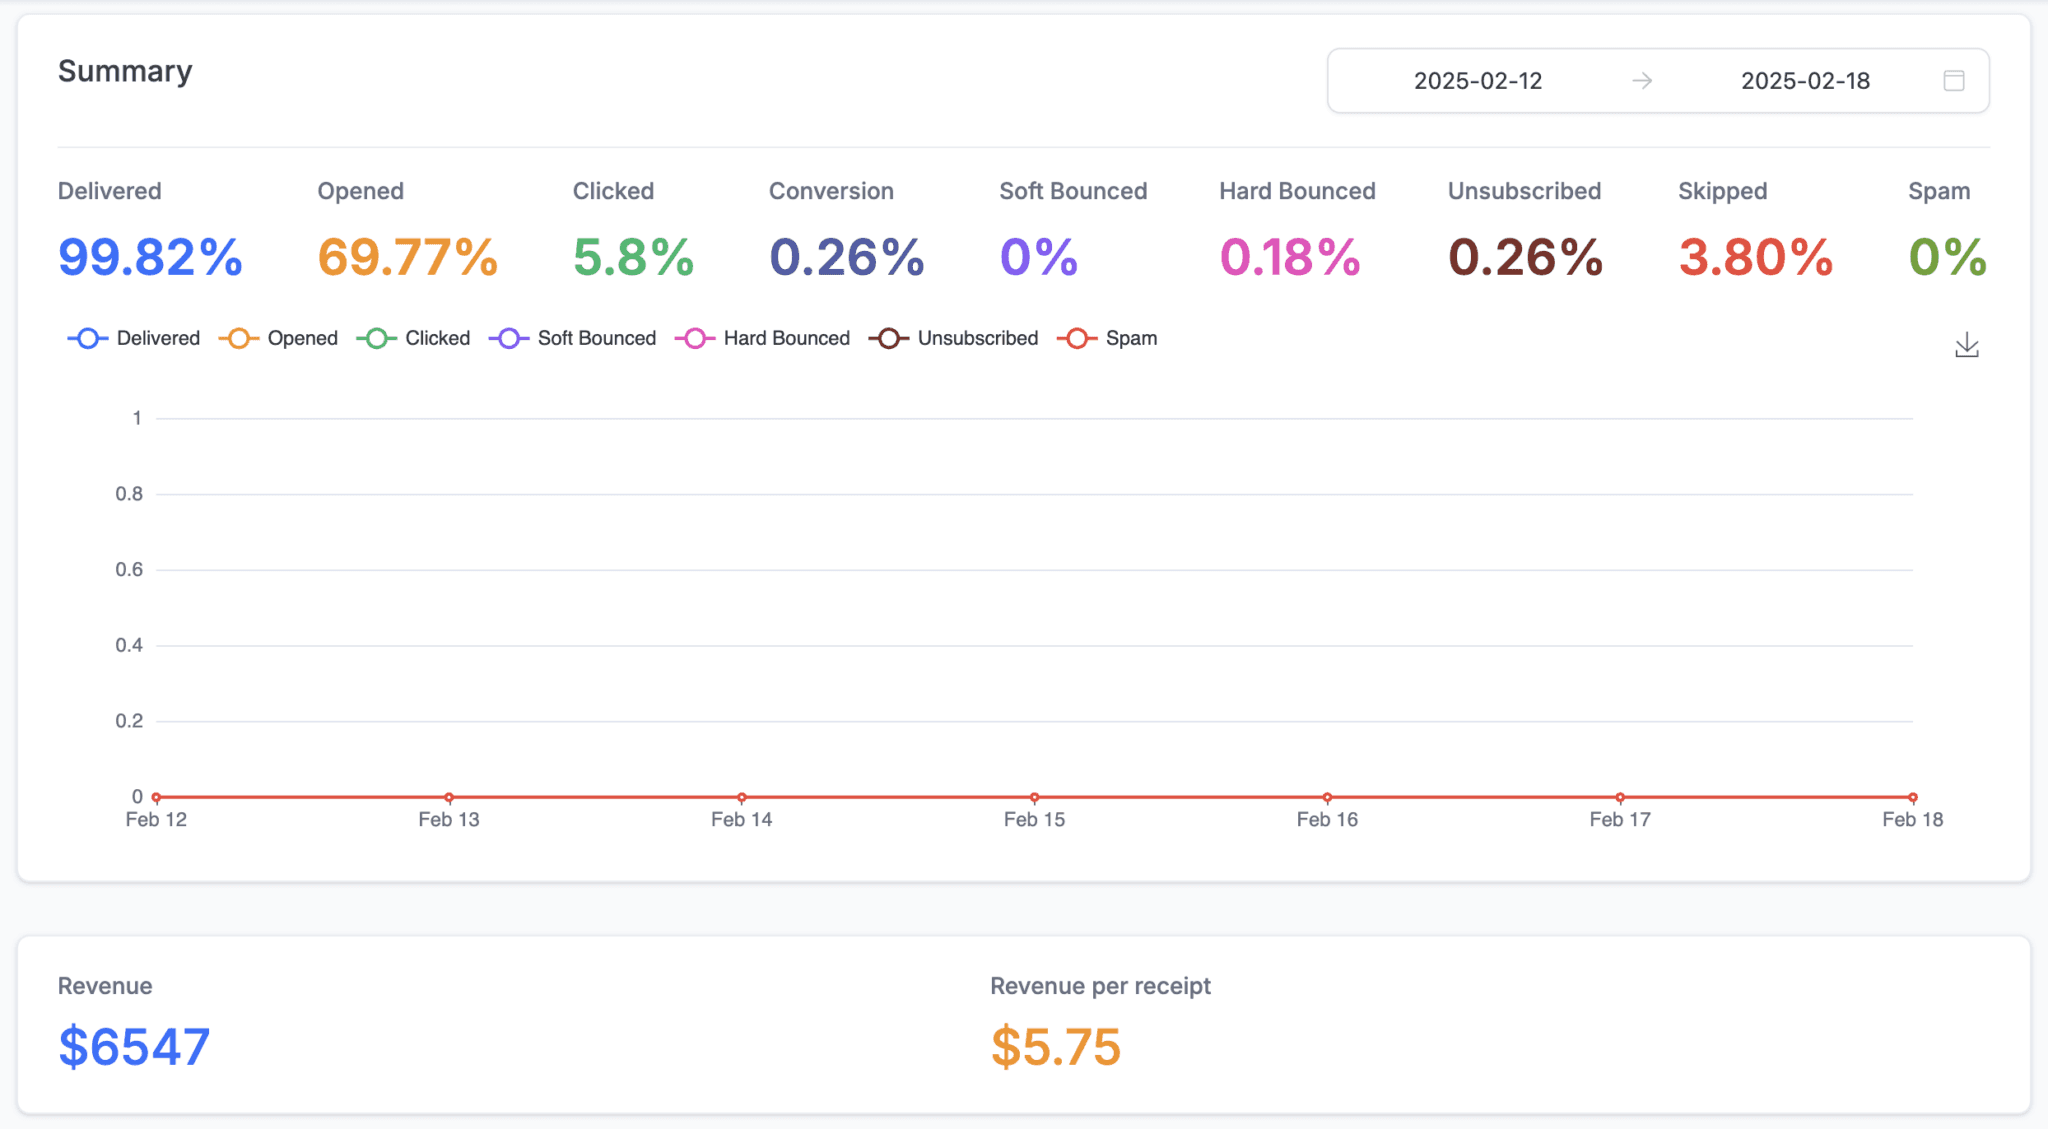Viewport: 2048px width, 1129px height.
Task: Click the Delivered 99.82% metric
Action: tap(150, 257)
